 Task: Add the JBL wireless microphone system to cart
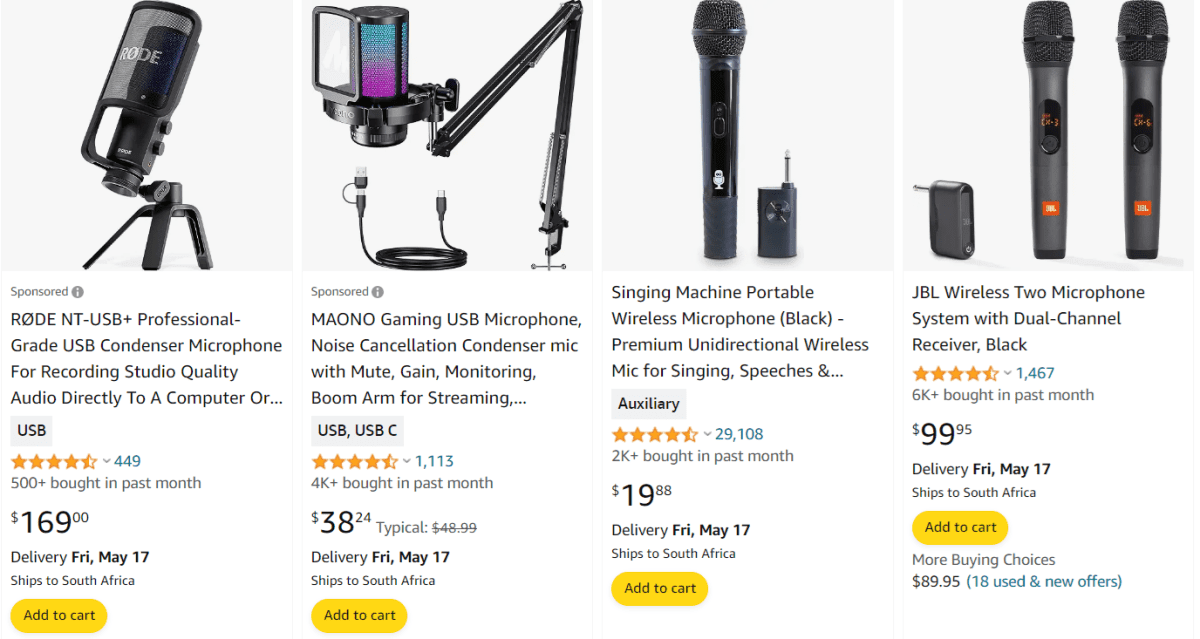(x=959, y=527)
